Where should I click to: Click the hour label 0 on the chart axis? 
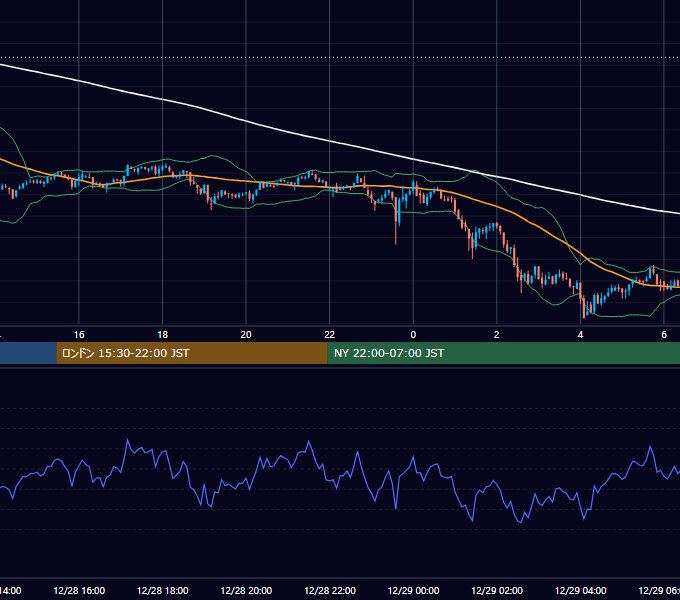point(413,335)
